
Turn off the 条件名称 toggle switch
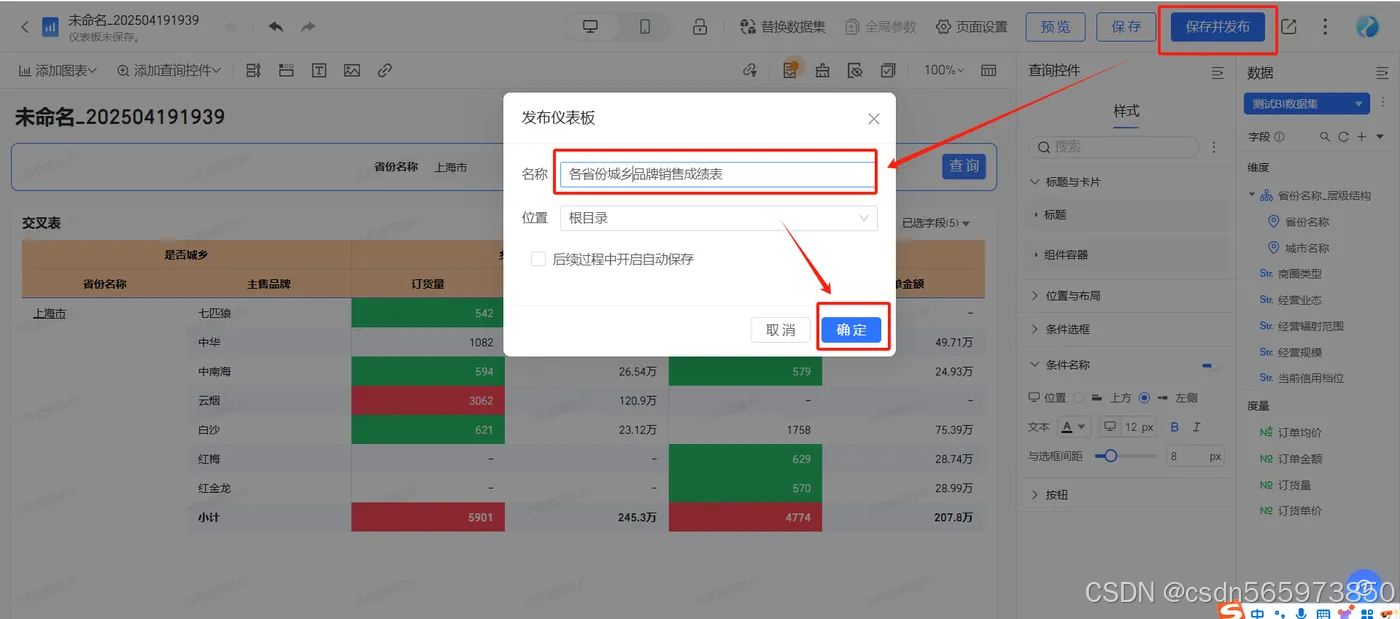(x=1208, y=364)
